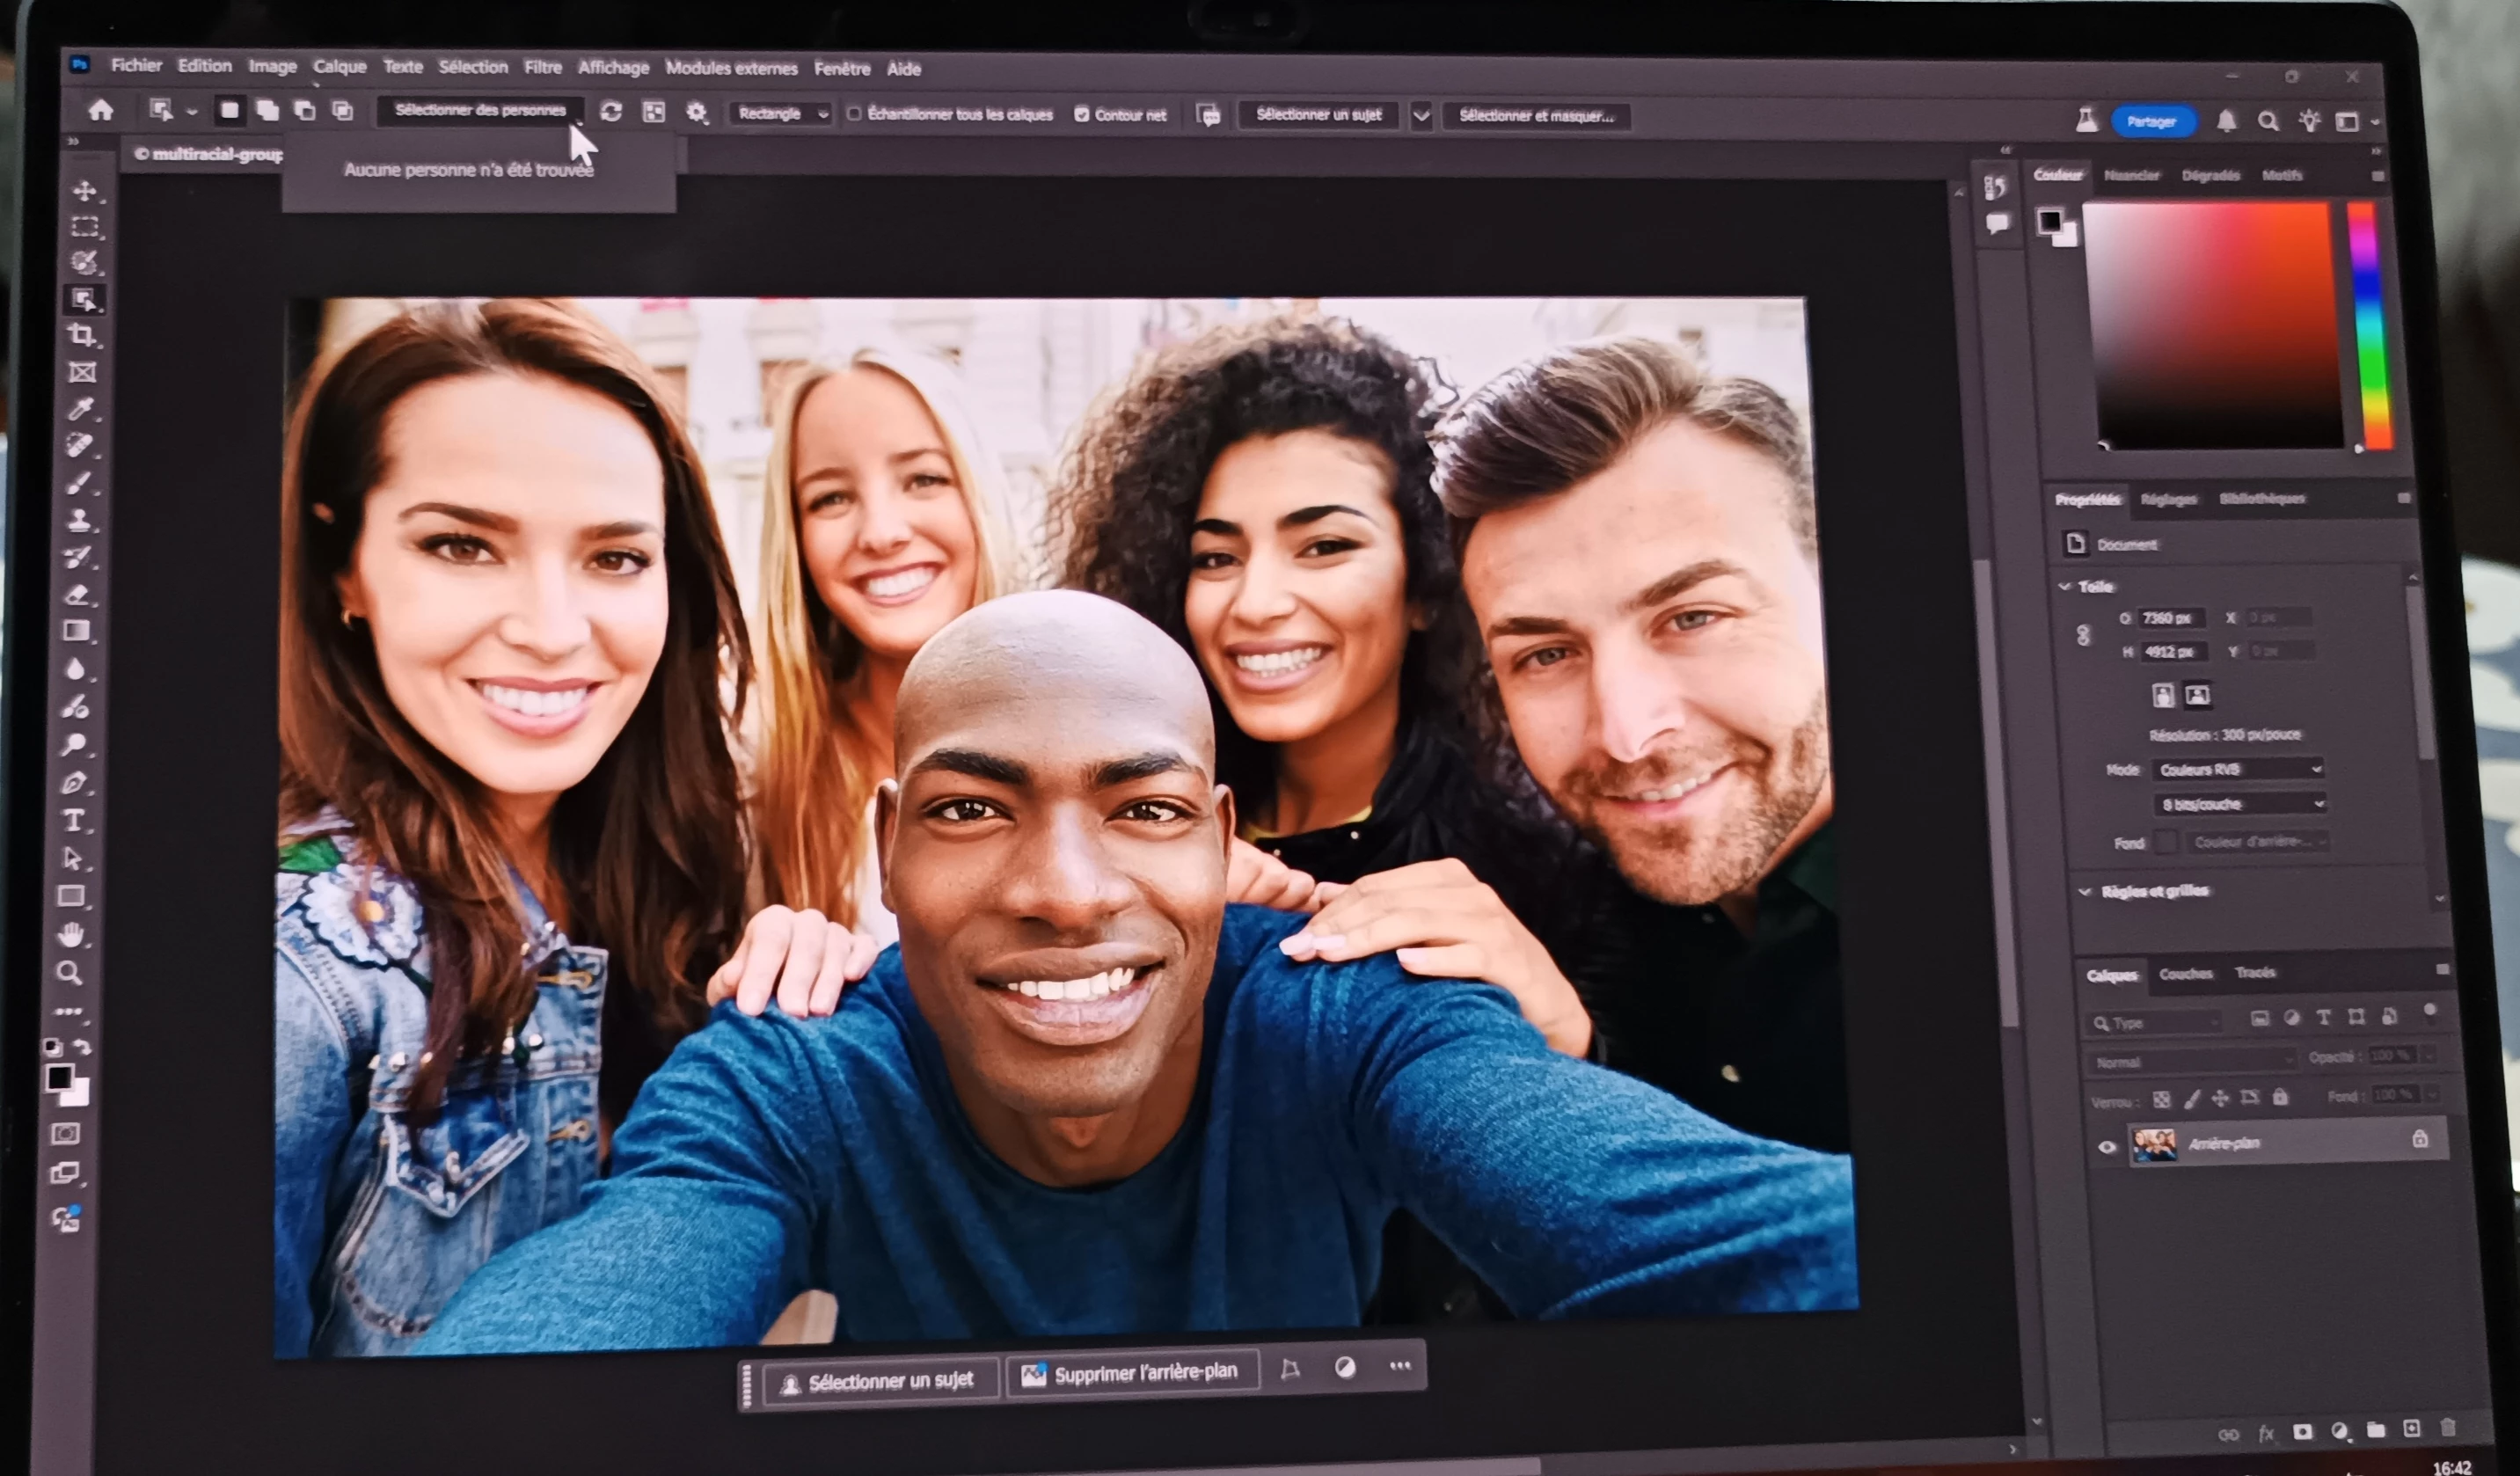The width and height of the screenshot is (2520, 1476).
Task: Uncheck the Contour net option
Action: coord(1081,115)
